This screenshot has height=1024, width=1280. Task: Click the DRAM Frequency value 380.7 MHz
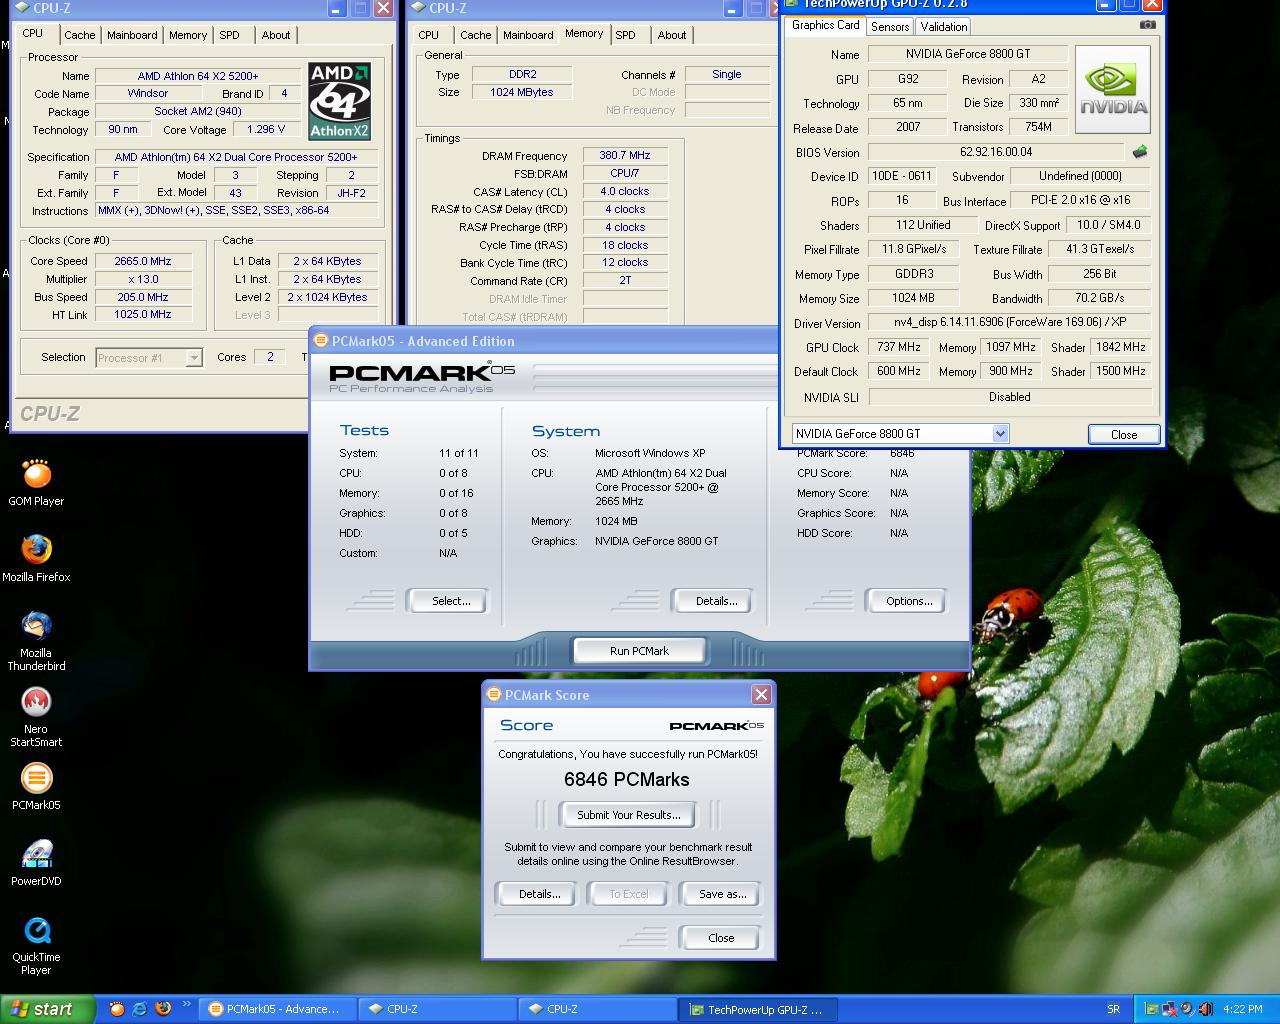(625, 155)
